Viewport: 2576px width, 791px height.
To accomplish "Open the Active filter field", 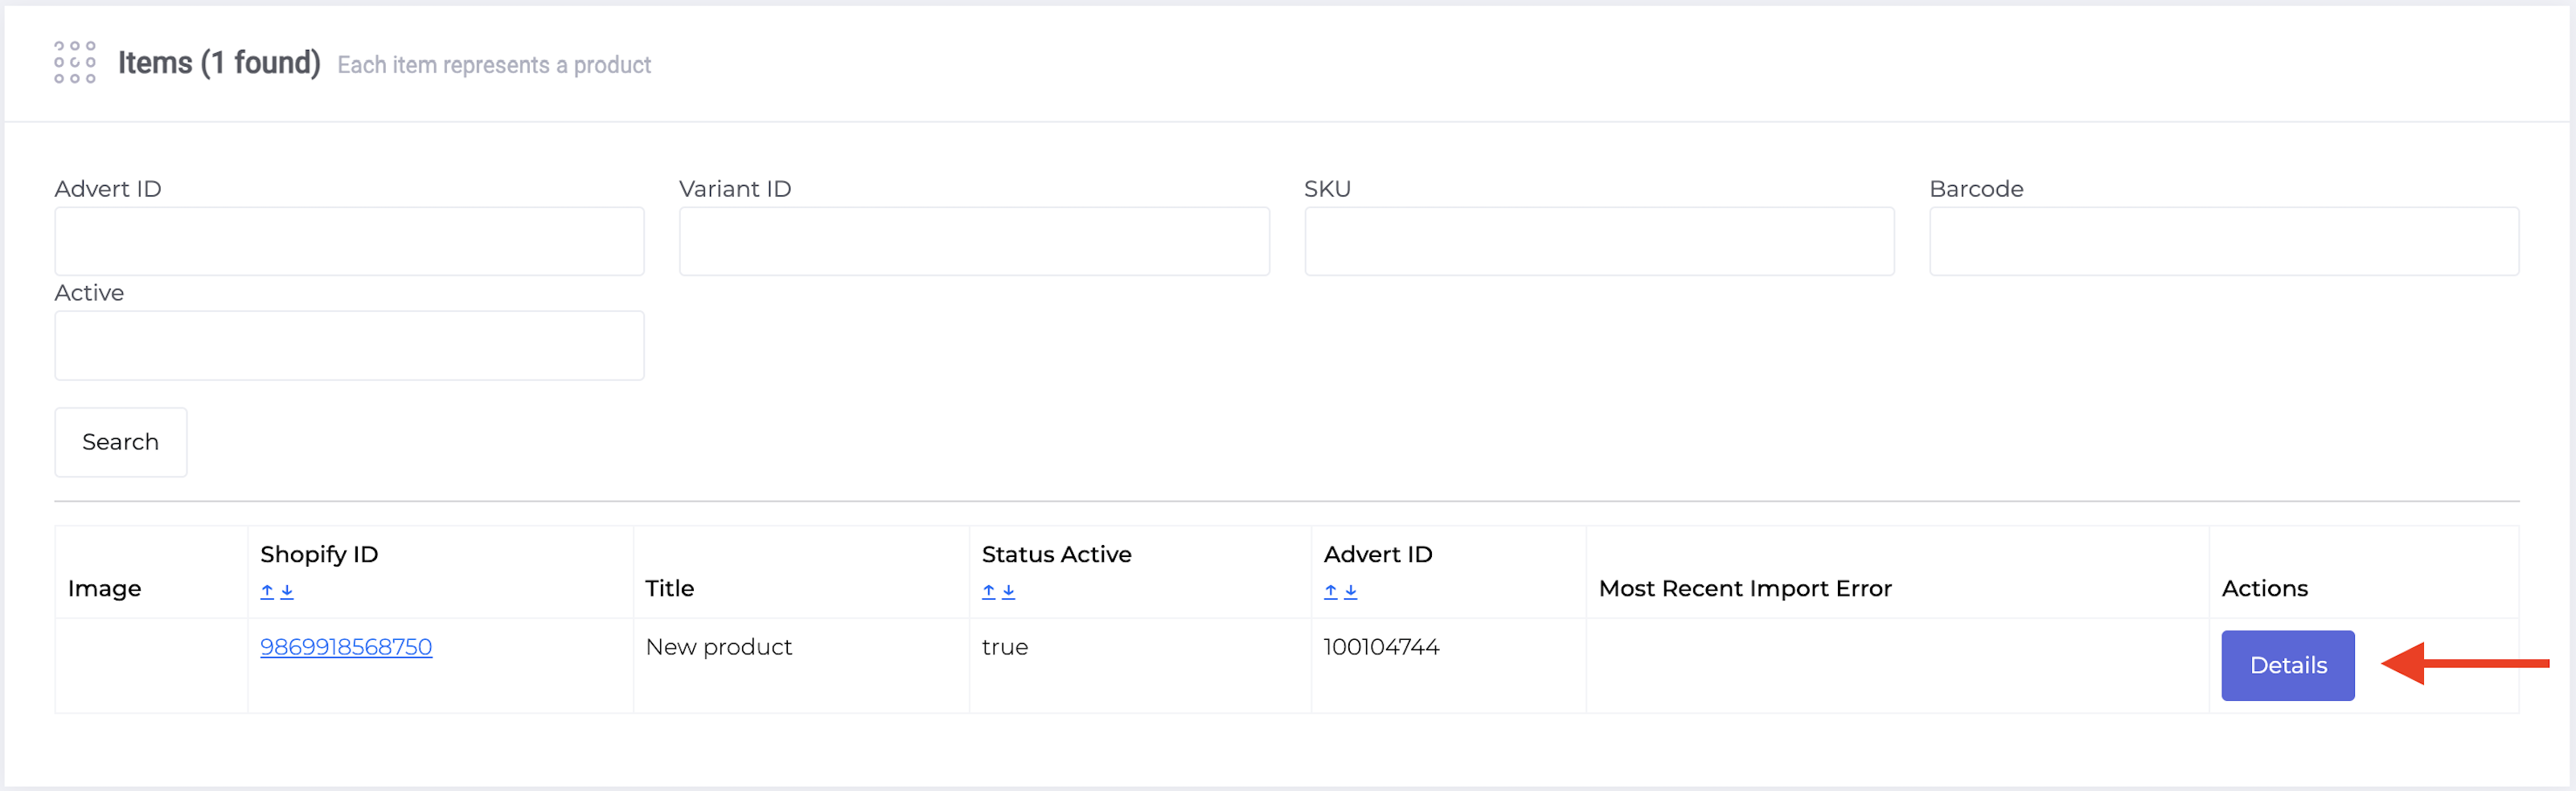I will pyautogui.click(x=349, y=345).
